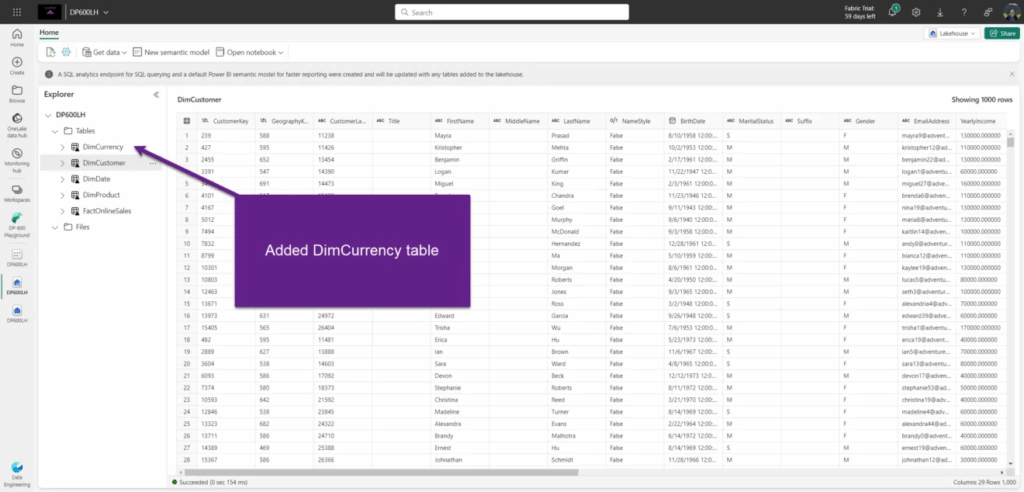1024x492 pixels.
Task: Select the FactOnlineSales table
Action: [107, 211]
